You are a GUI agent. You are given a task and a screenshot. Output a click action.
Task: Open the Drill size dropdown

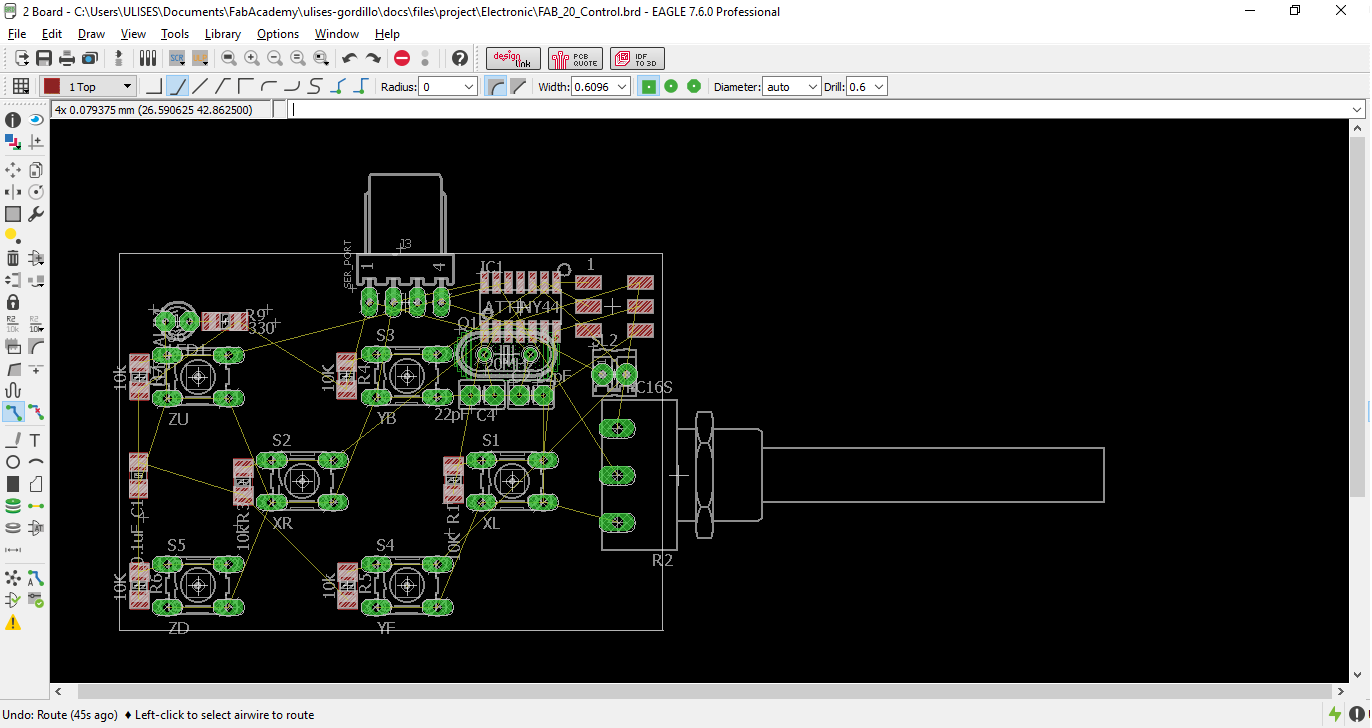(878, 87)
